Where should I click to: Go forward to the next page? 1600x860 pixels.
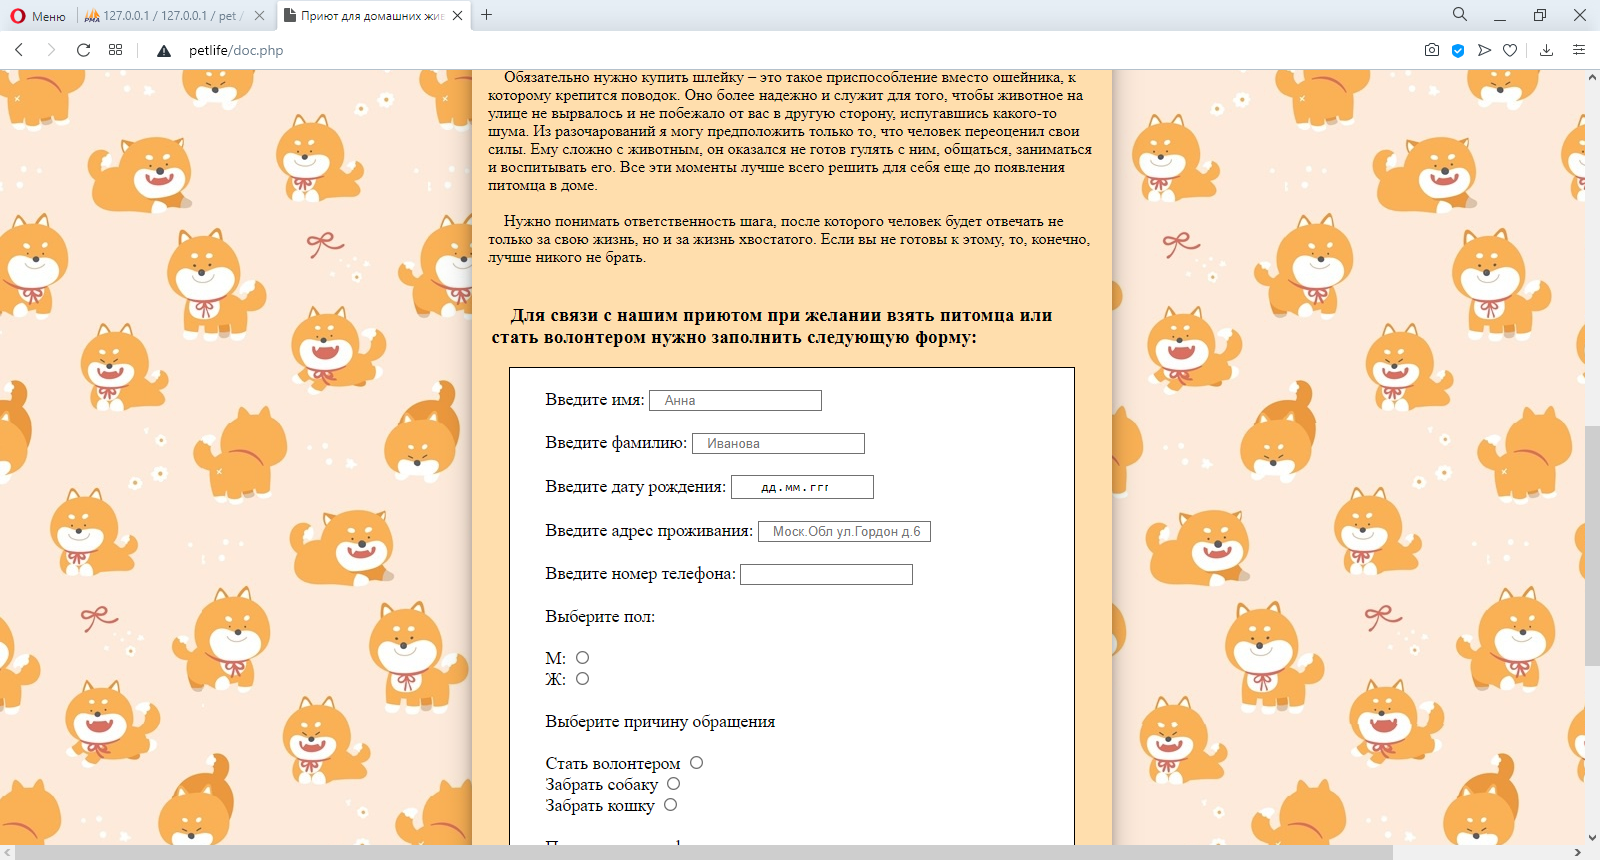[x=51, y=50]
